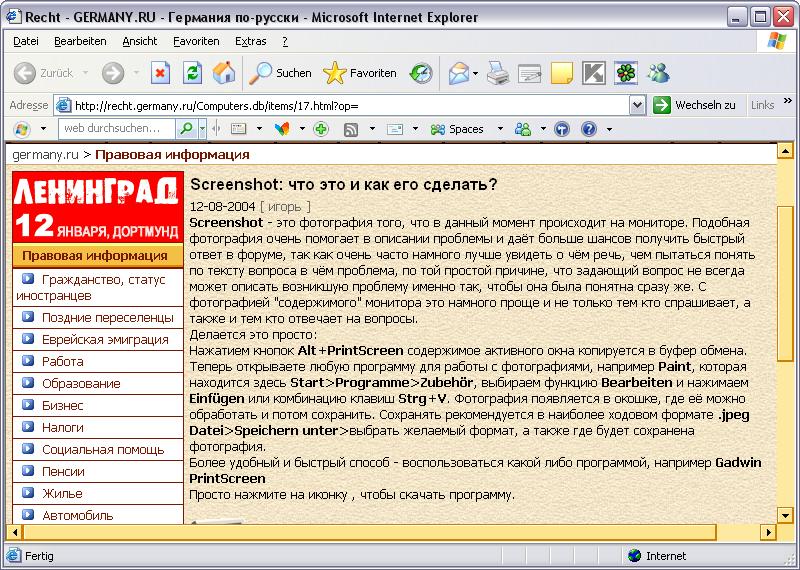Click the Stop loading red X icon

pos(160,73)
